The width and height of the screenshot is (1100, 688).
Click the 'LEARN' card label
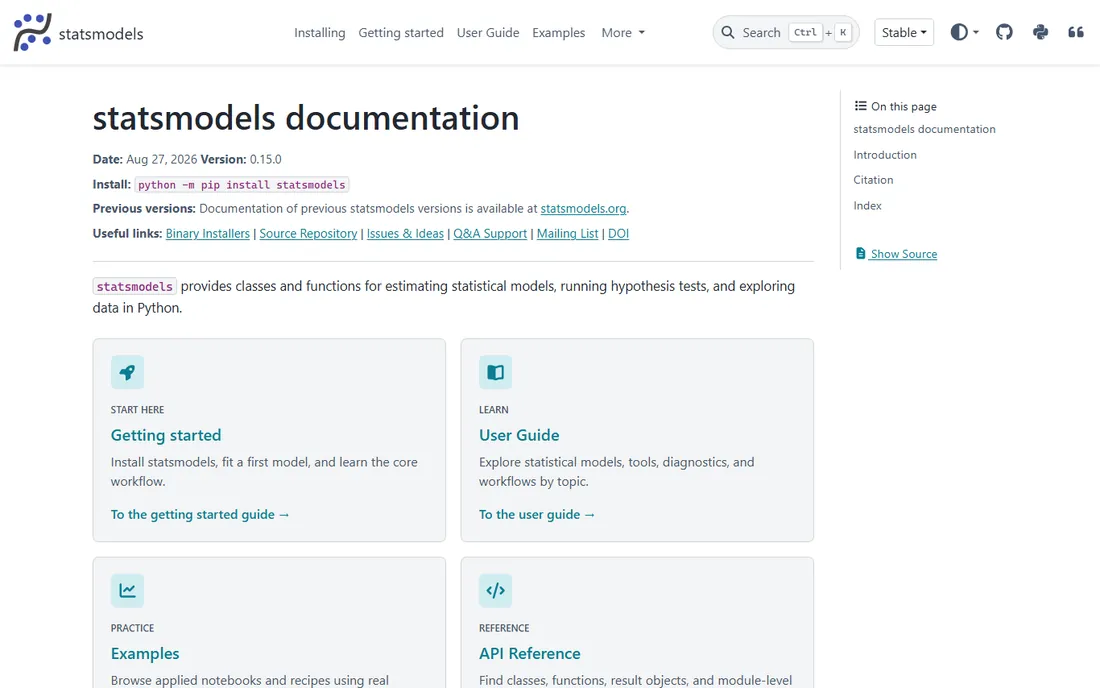pyautogui.click(x=494, y=410)
